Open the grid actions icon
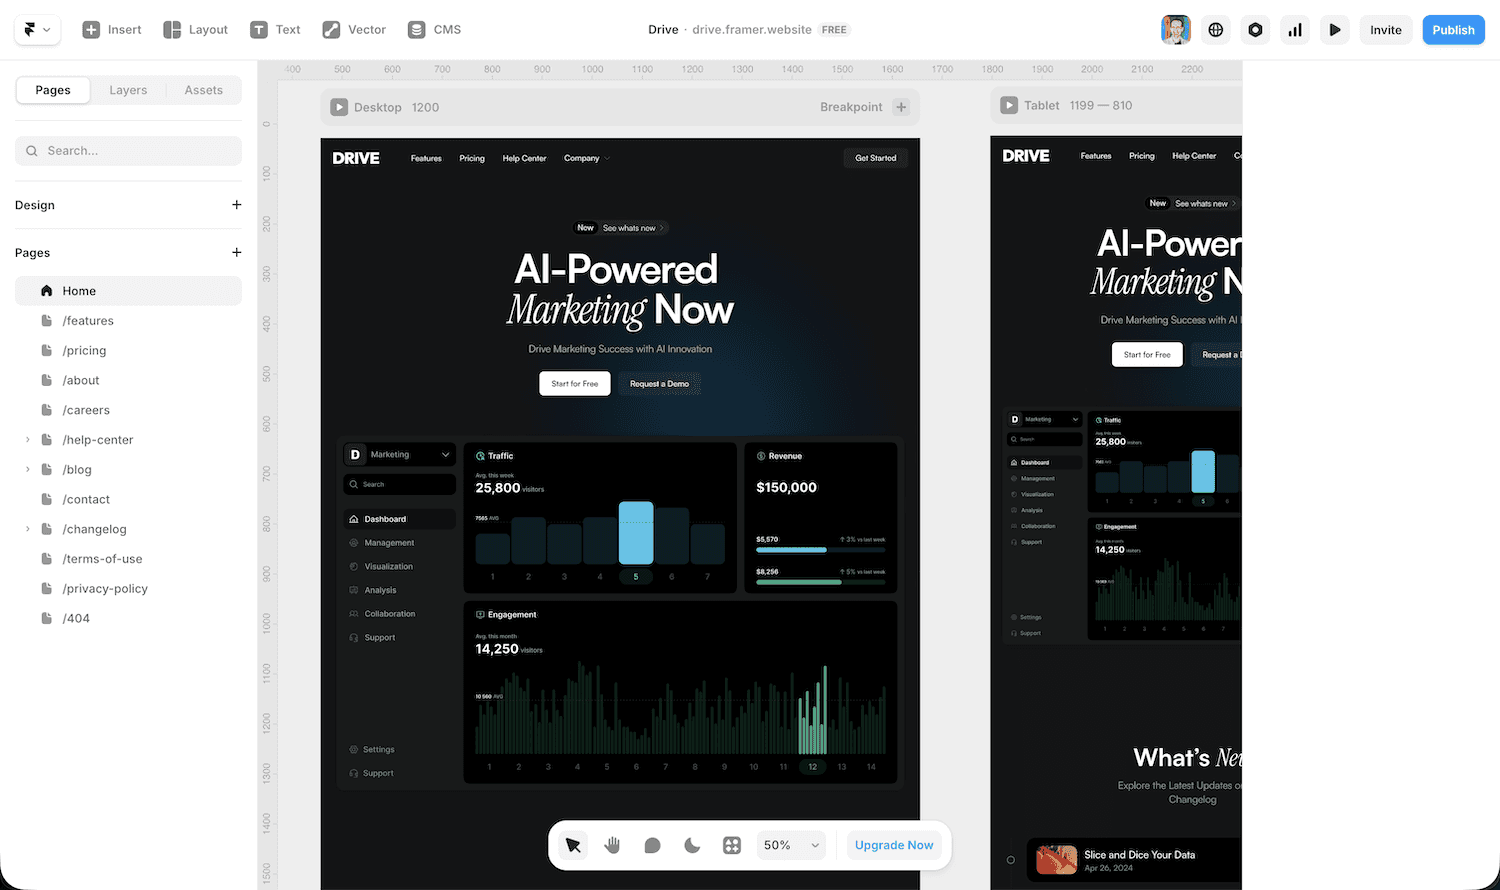Image resolution: width=1500 pixels, height=890 pixels. coord(732,845)
